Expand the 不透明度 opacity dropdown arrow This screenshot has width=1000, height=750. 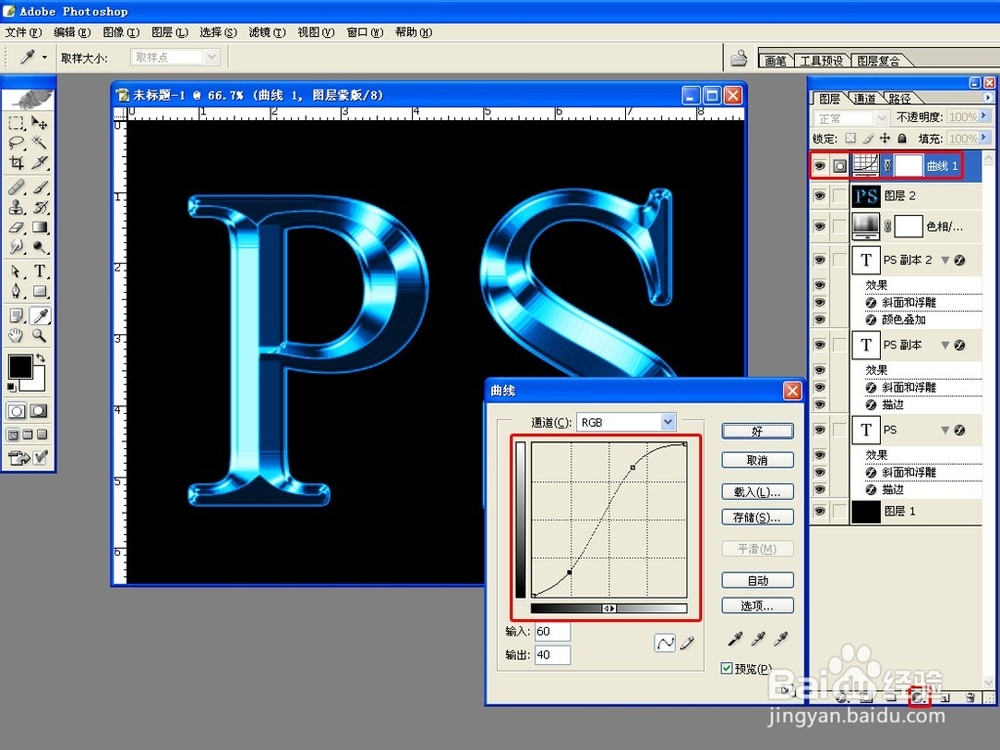tap(986, 117)
